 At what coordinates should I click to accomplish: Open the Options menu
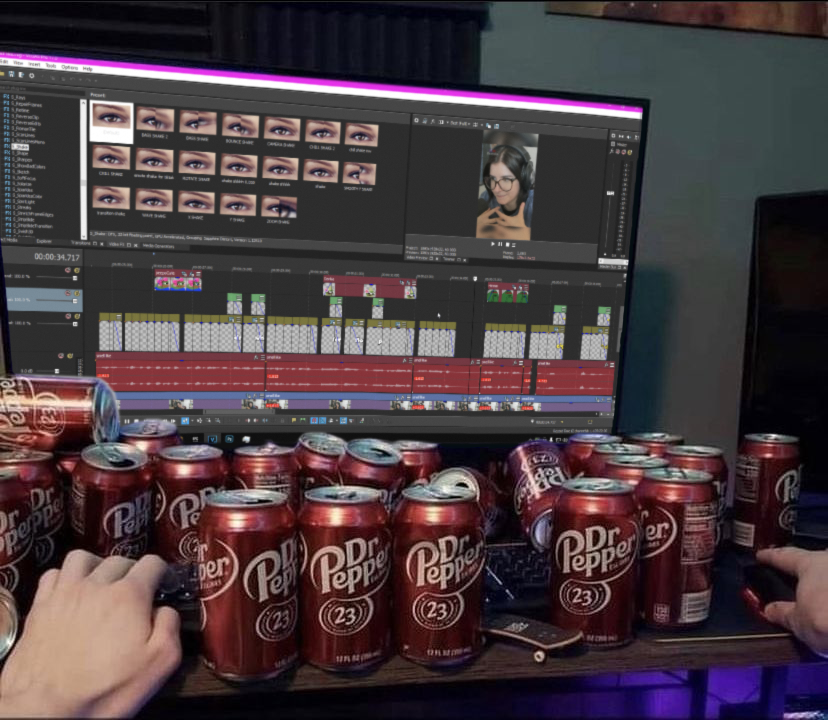[x=70, y=68]
